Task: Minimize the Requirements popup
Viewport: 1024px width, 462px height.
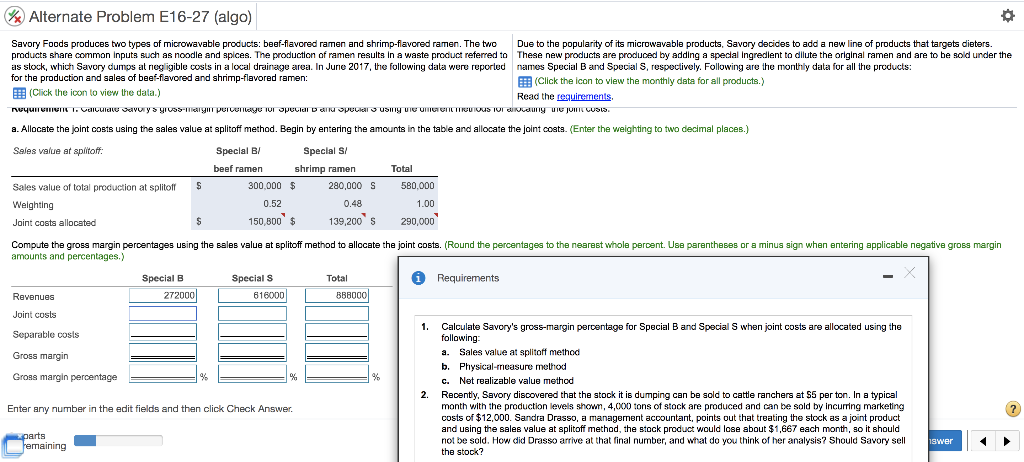Action: point(888,278)
